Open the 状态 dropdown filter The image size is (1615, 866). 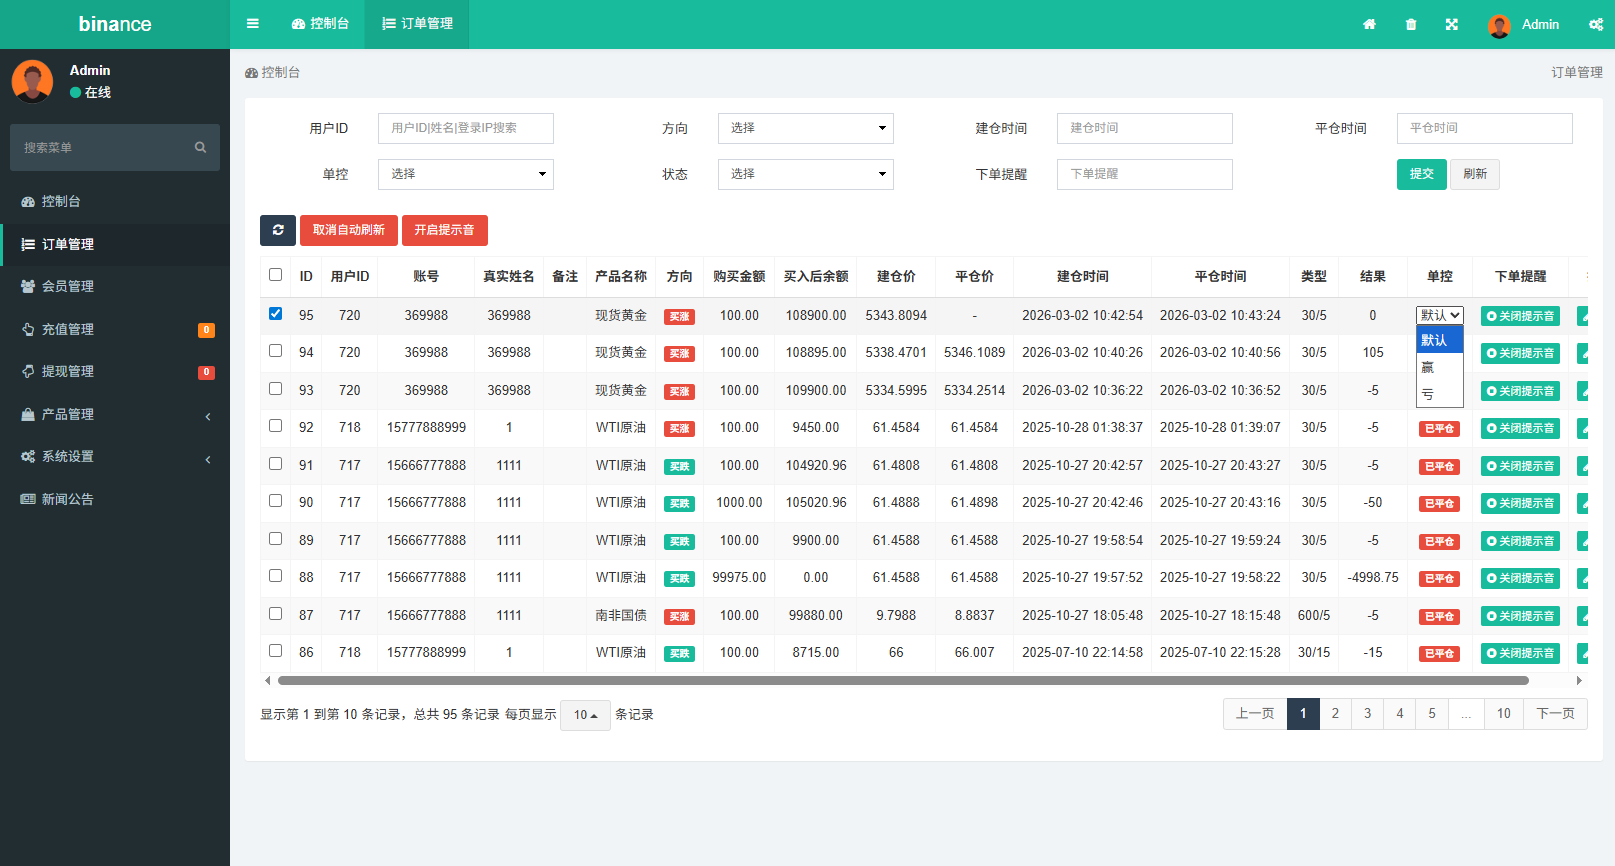pos(805,174)
